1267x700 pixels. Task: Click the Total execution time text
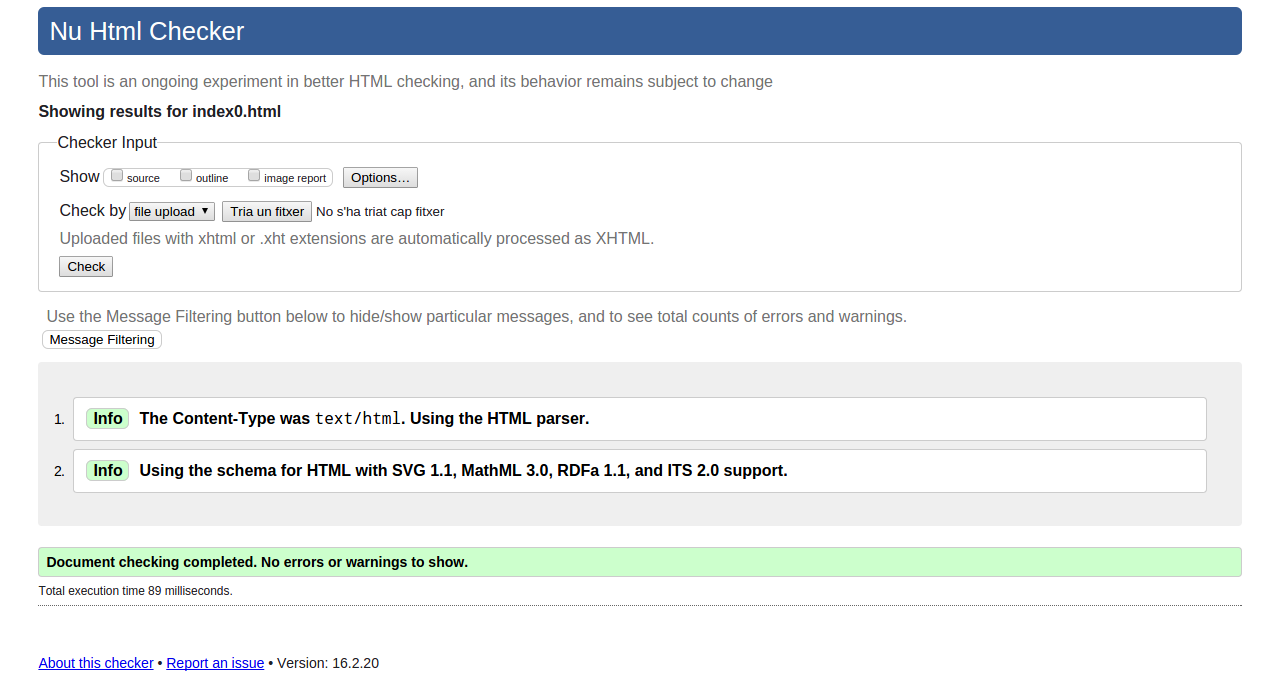pos(135,591)
